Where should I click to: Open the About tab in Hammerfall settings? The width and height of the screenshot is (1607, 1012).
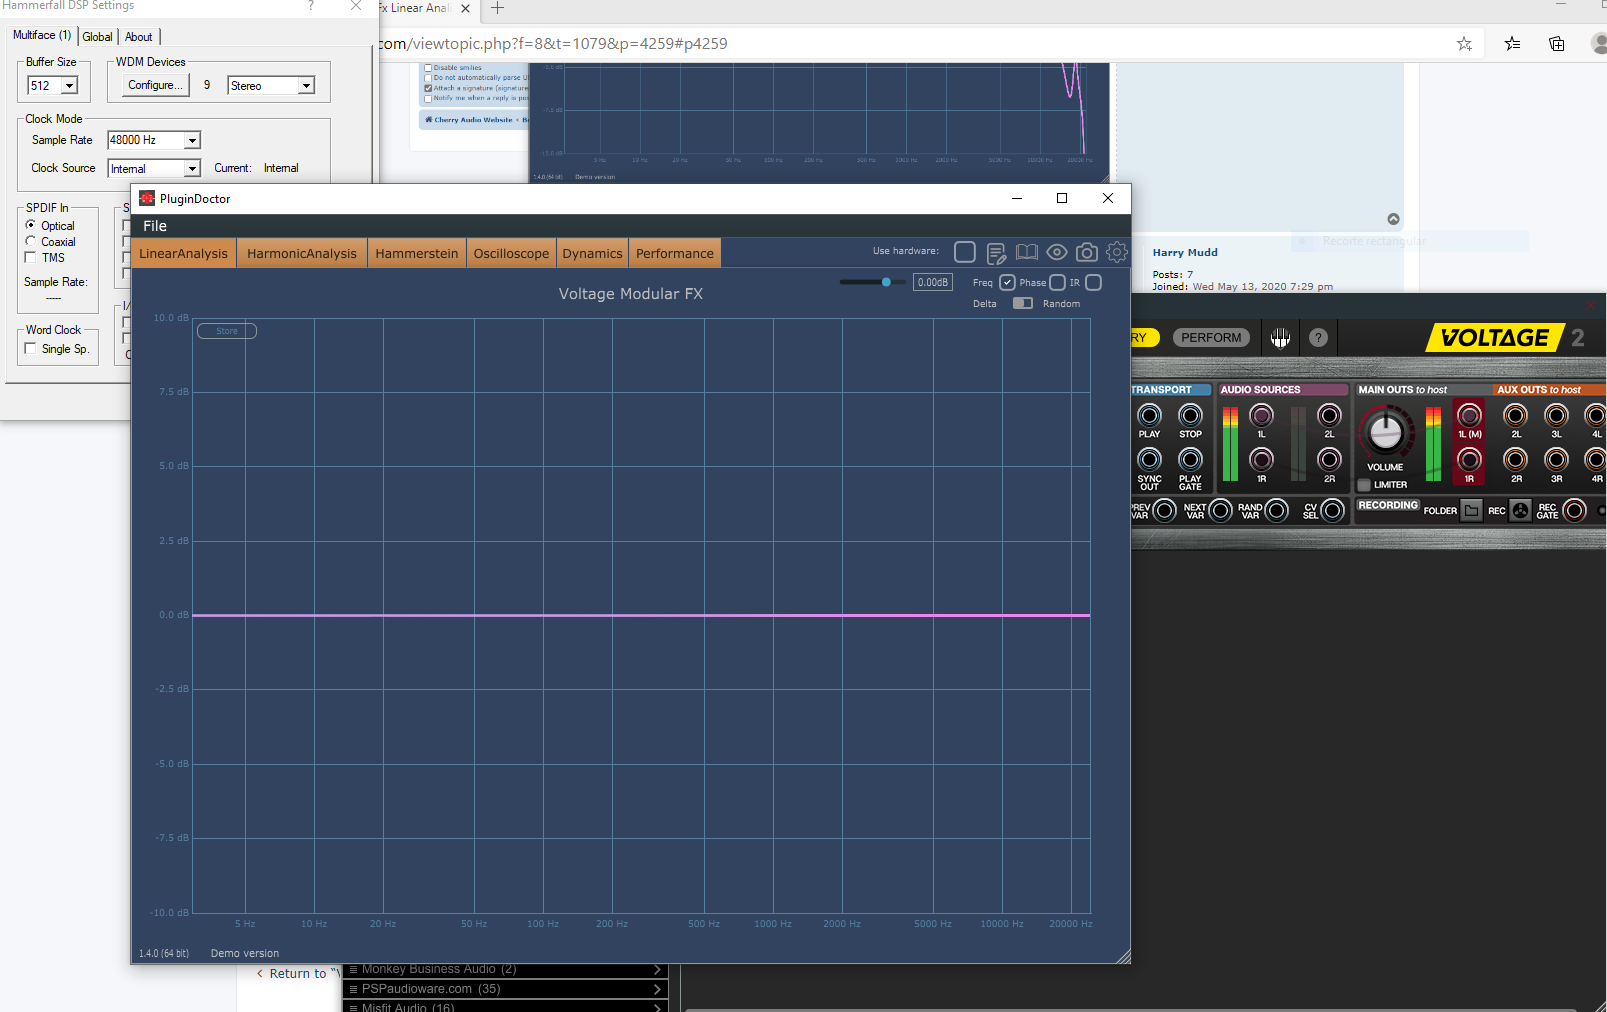[139, 37]
